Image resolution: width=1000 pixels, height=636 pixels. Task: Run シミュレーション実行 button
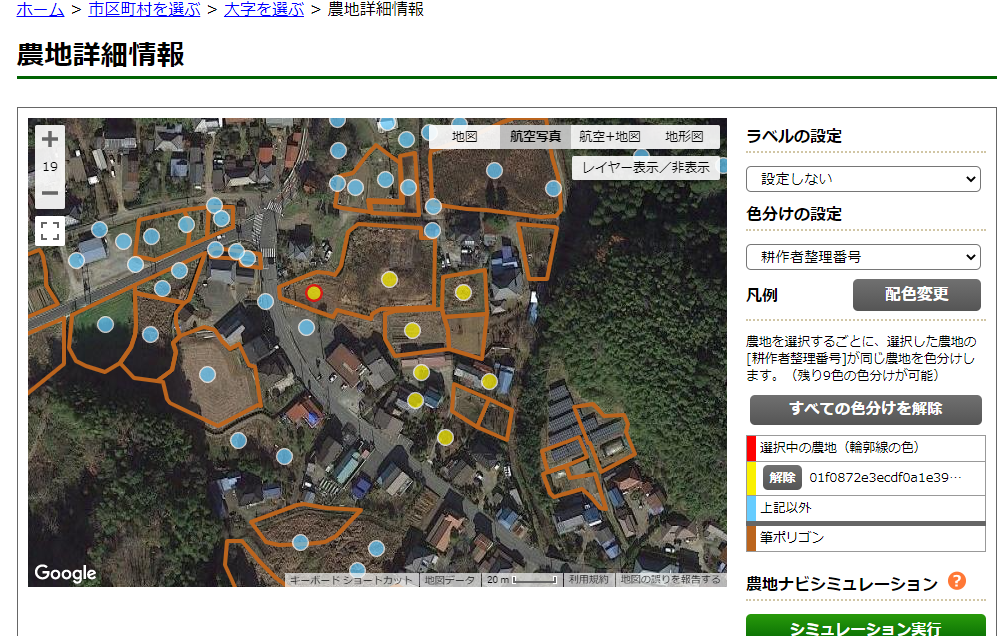[x=865, y=628]
